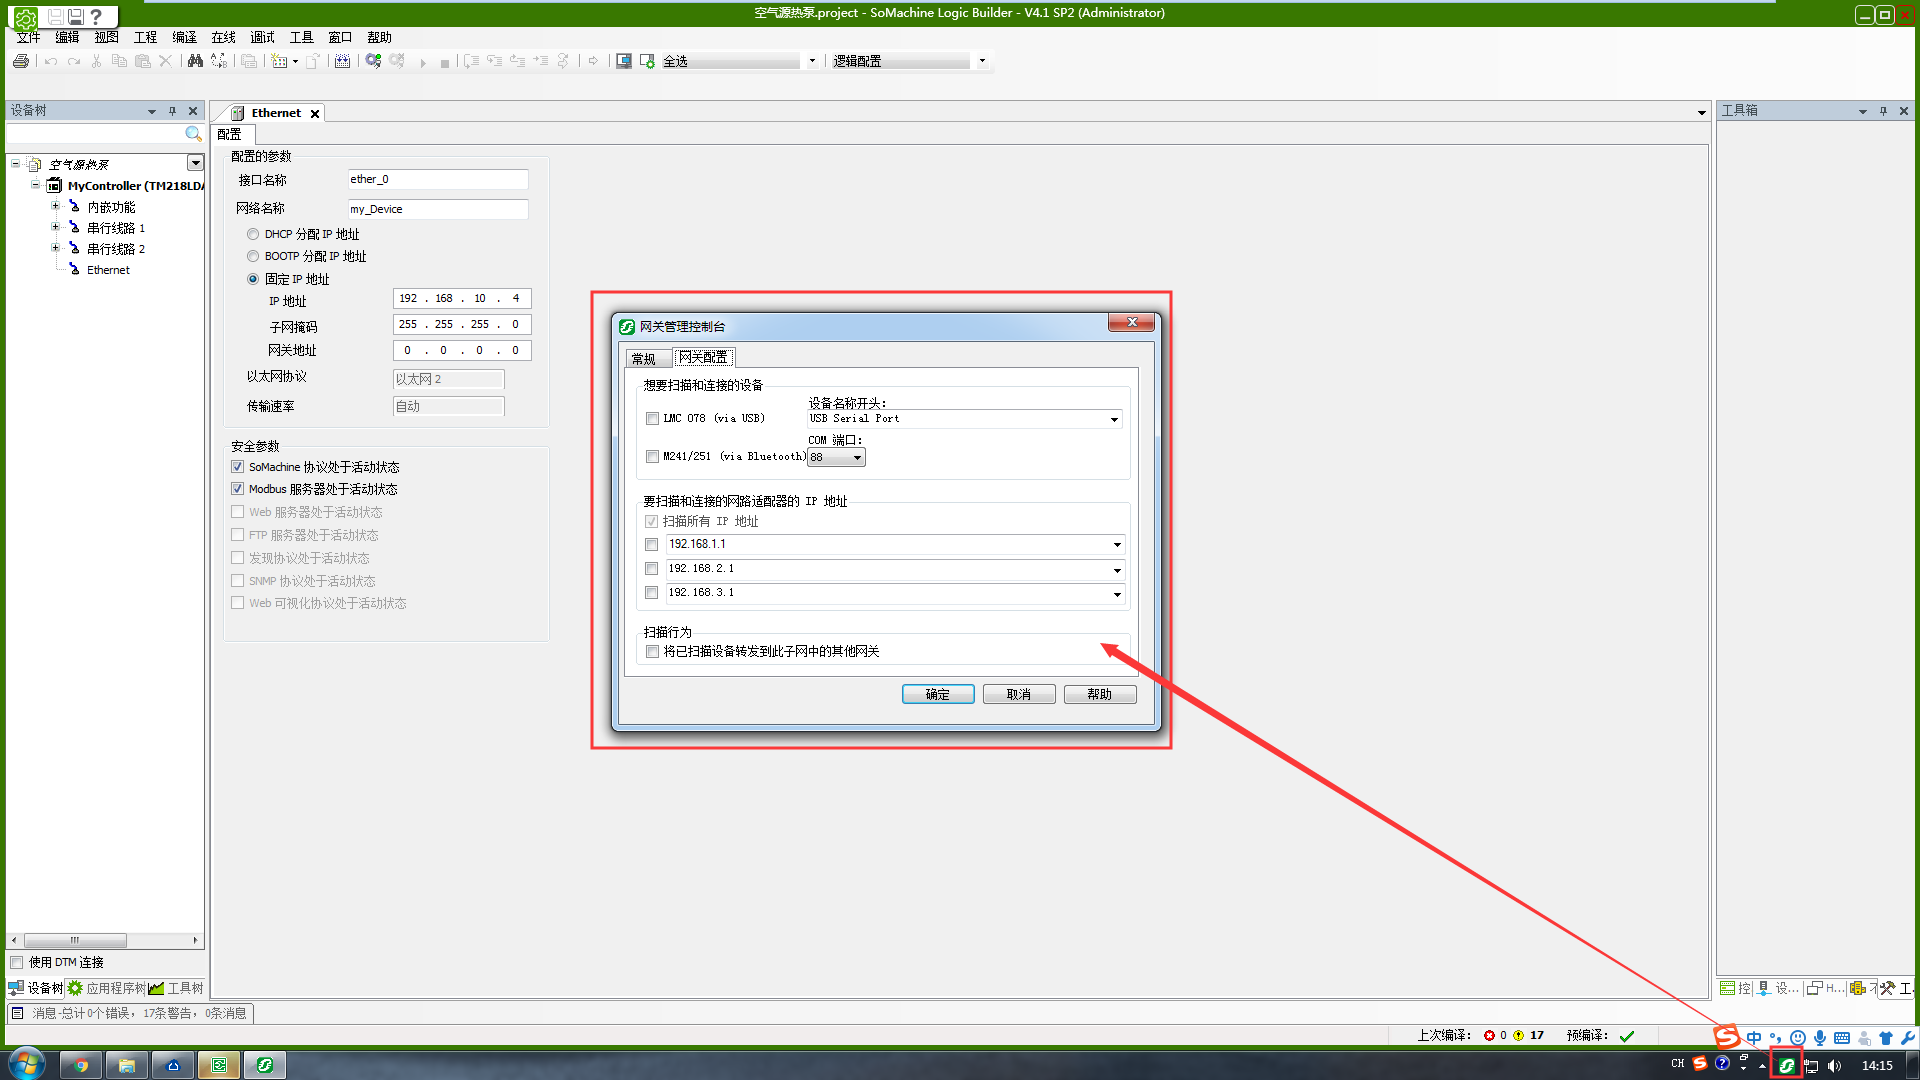Image resolution: width=1920 pixels, height=1080 pixels.
Task: Click the Undo arrow in toolbar
Action: [x=51, y=61]
